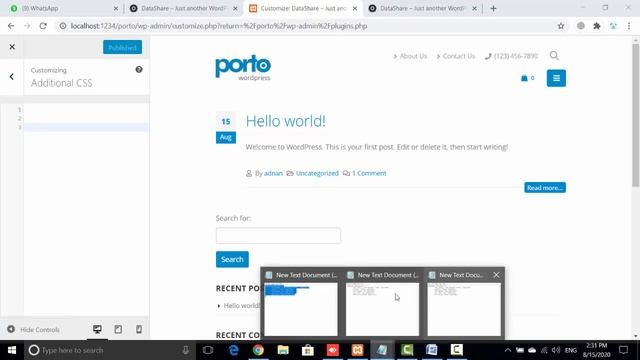Open Hello world! under Recent Posts
The width and height of the screenshot is (640, 360).
coord(241,305)
